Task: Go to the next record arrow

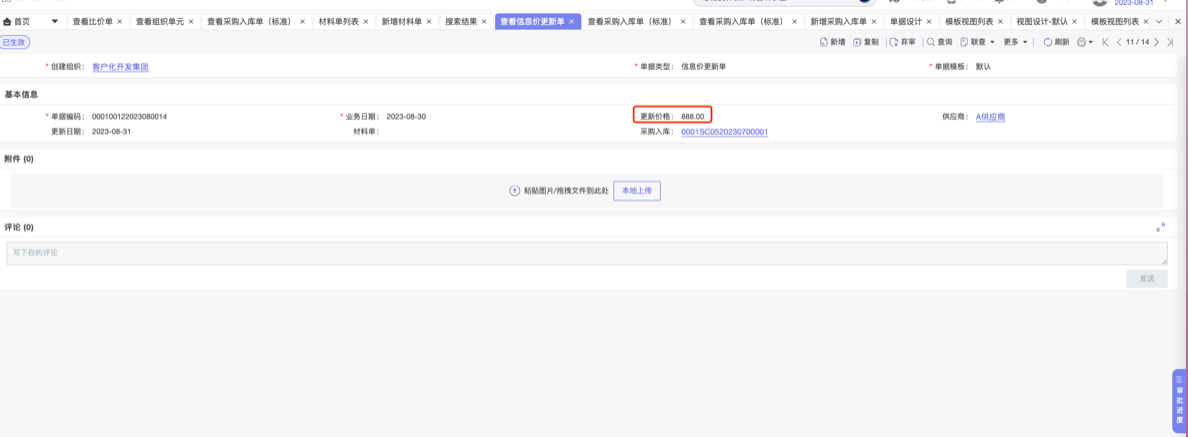Action: [x=1156, y=42]
